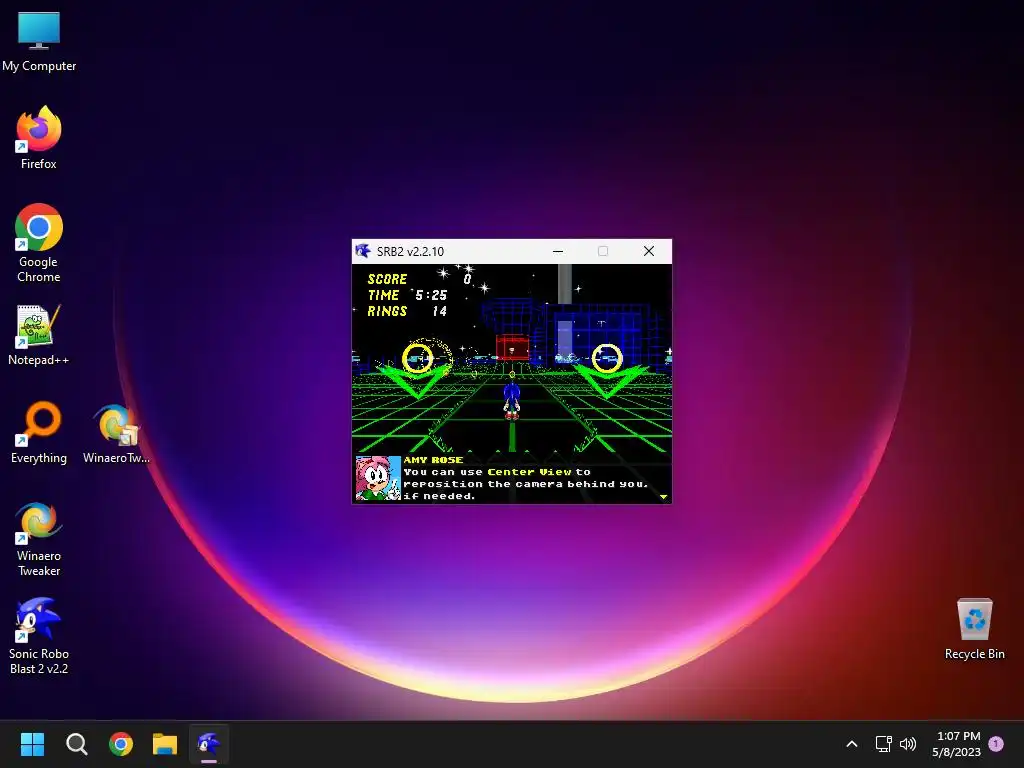
Task: Open File Explorer from the taskbar
Action: click(x=165, y=744)
